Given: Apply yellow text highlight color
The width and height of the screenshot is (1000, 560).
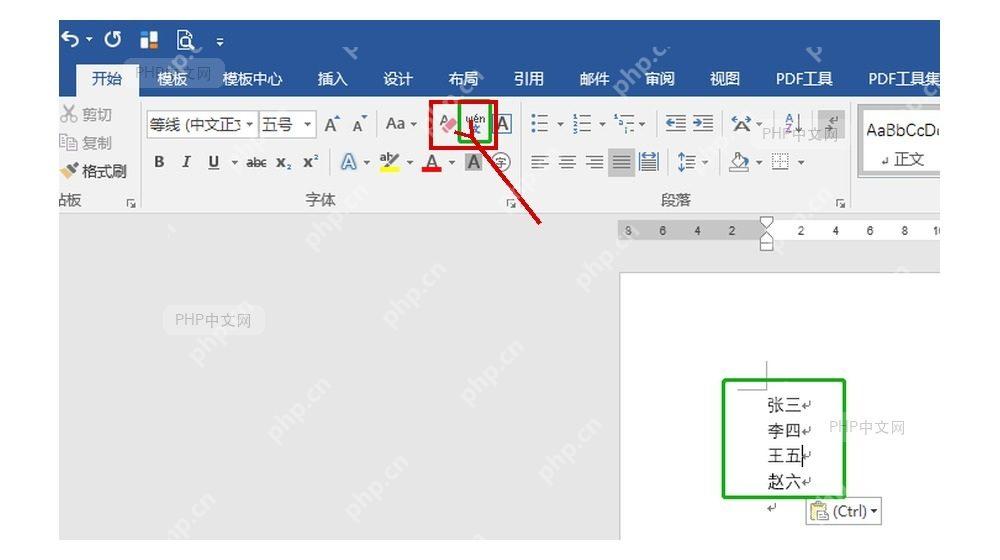Looking at the screenshot, I should coord(389,162).
